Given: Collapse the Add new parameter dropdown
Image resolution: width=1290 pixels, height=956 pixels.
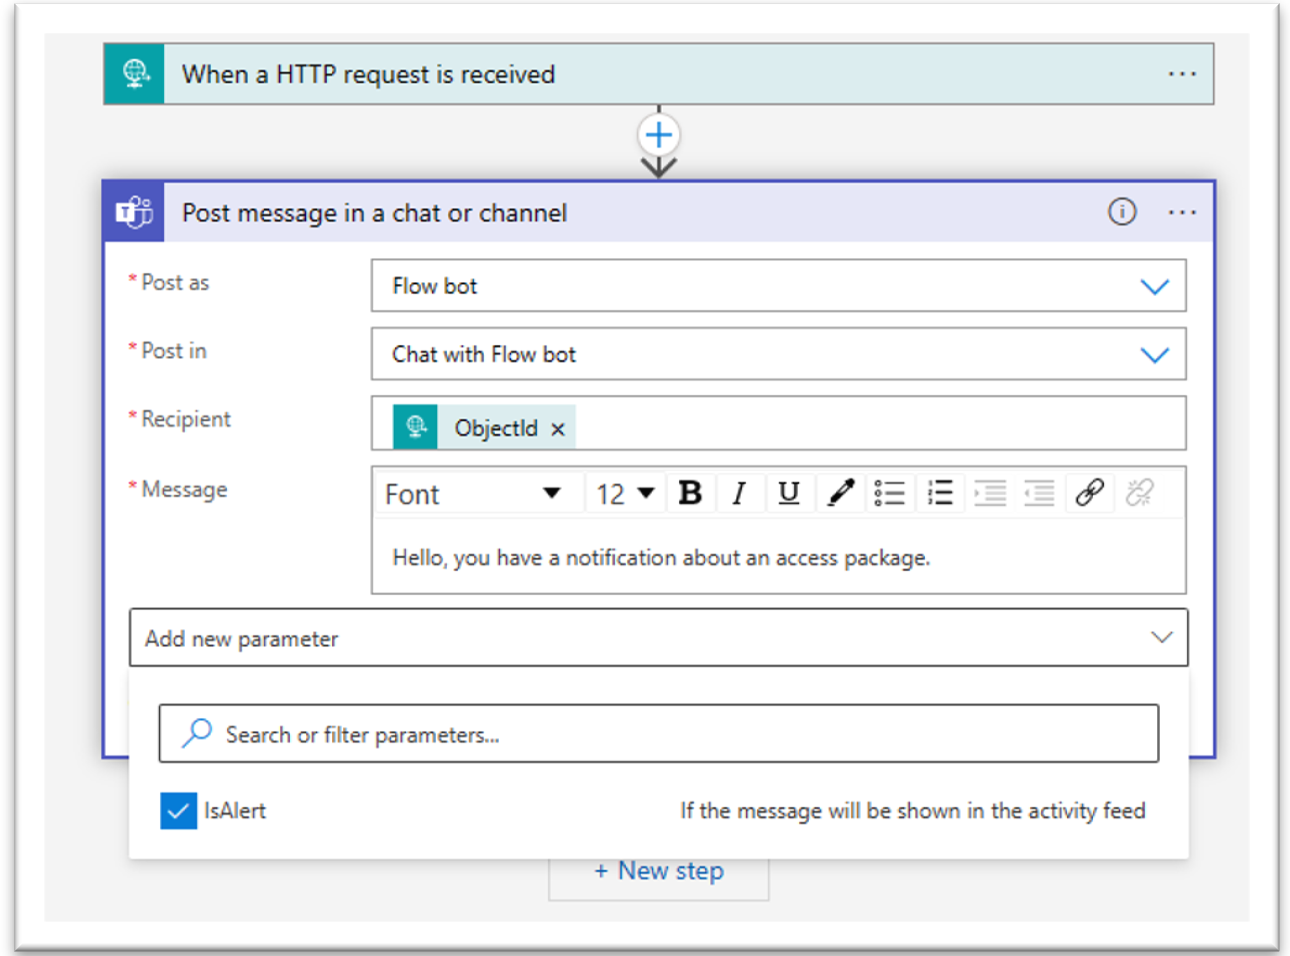Looking at the screenshot, I should pos(1161,638).
